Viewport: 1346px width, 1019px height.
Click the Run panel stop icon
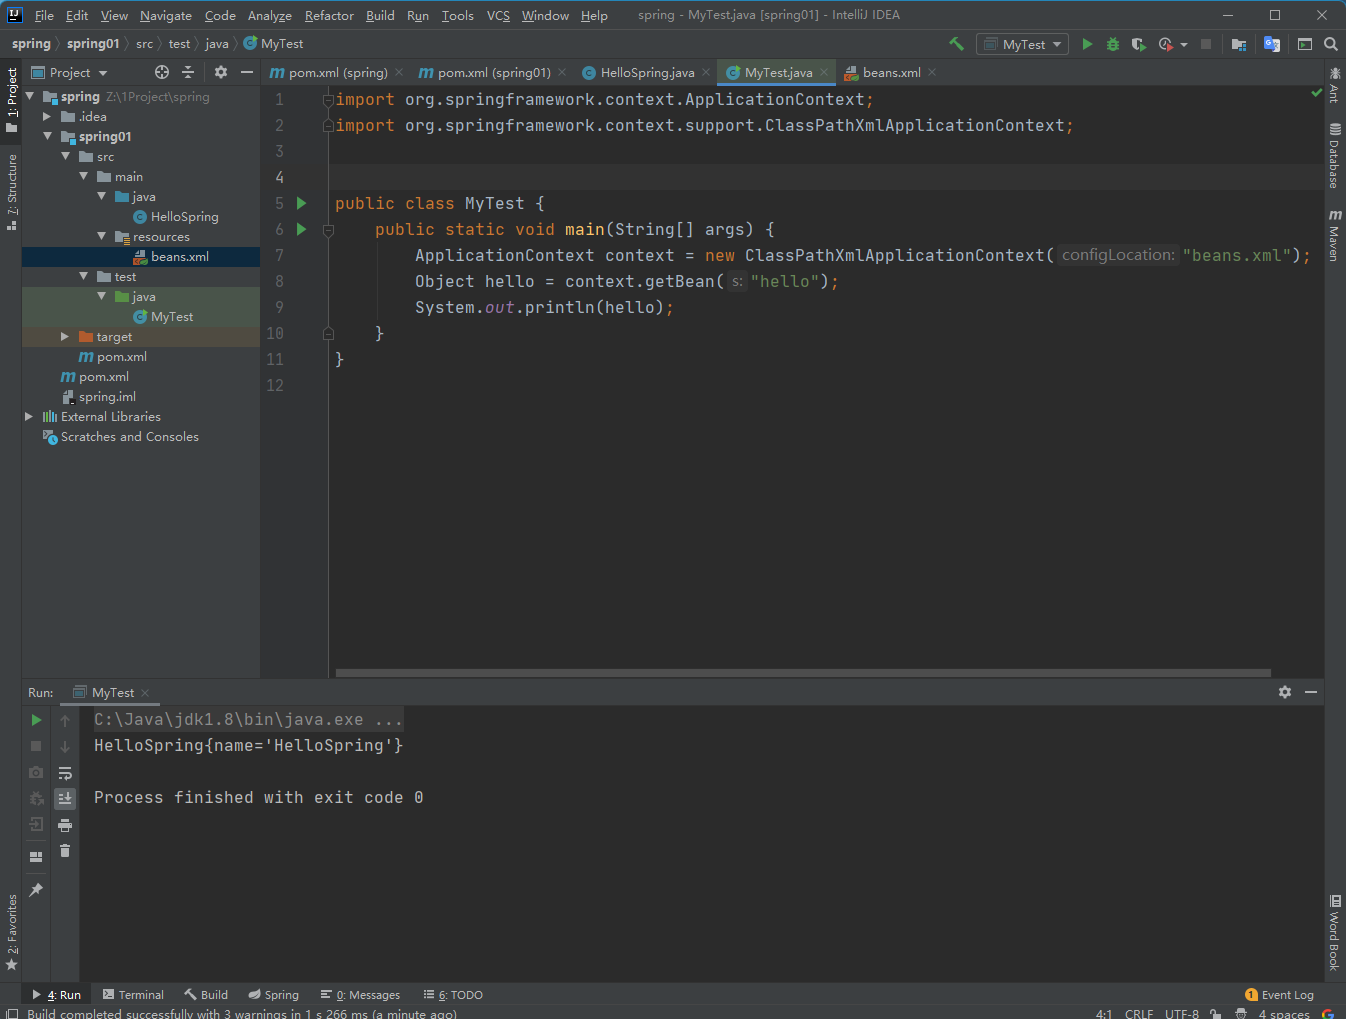pos(36,746)
